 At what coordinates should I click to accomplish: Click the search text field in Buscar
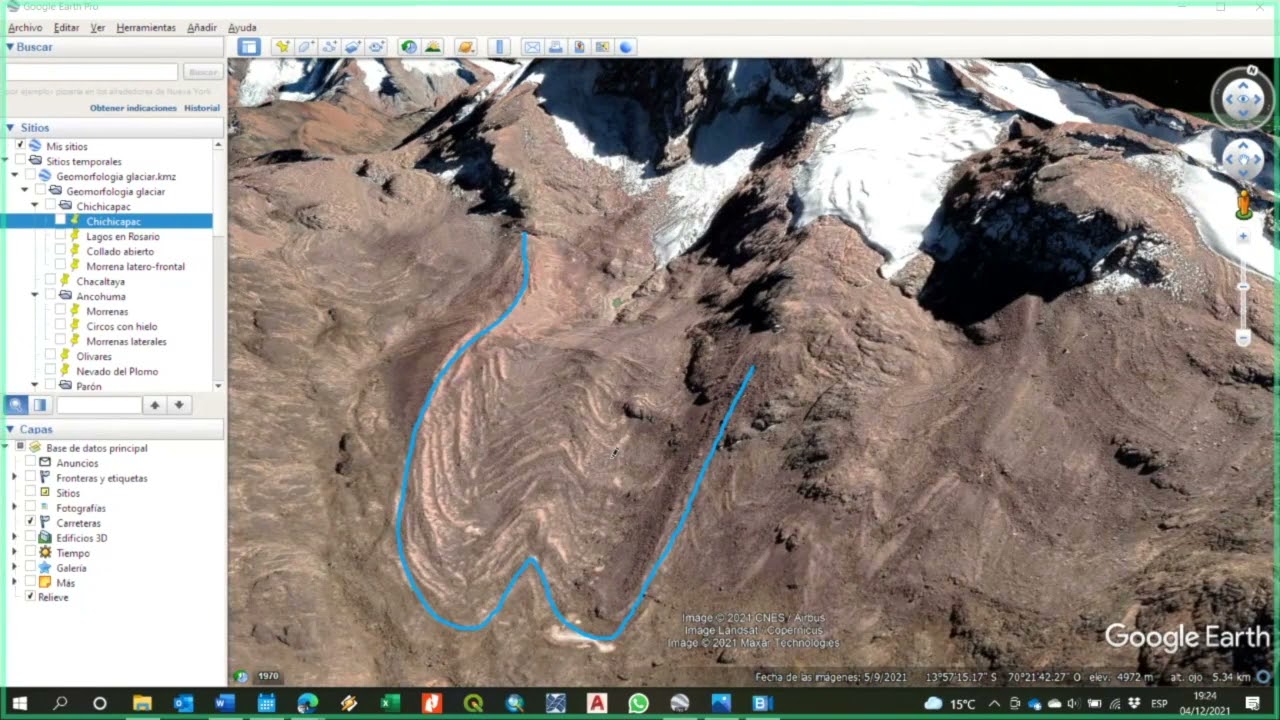pos(92,72)
